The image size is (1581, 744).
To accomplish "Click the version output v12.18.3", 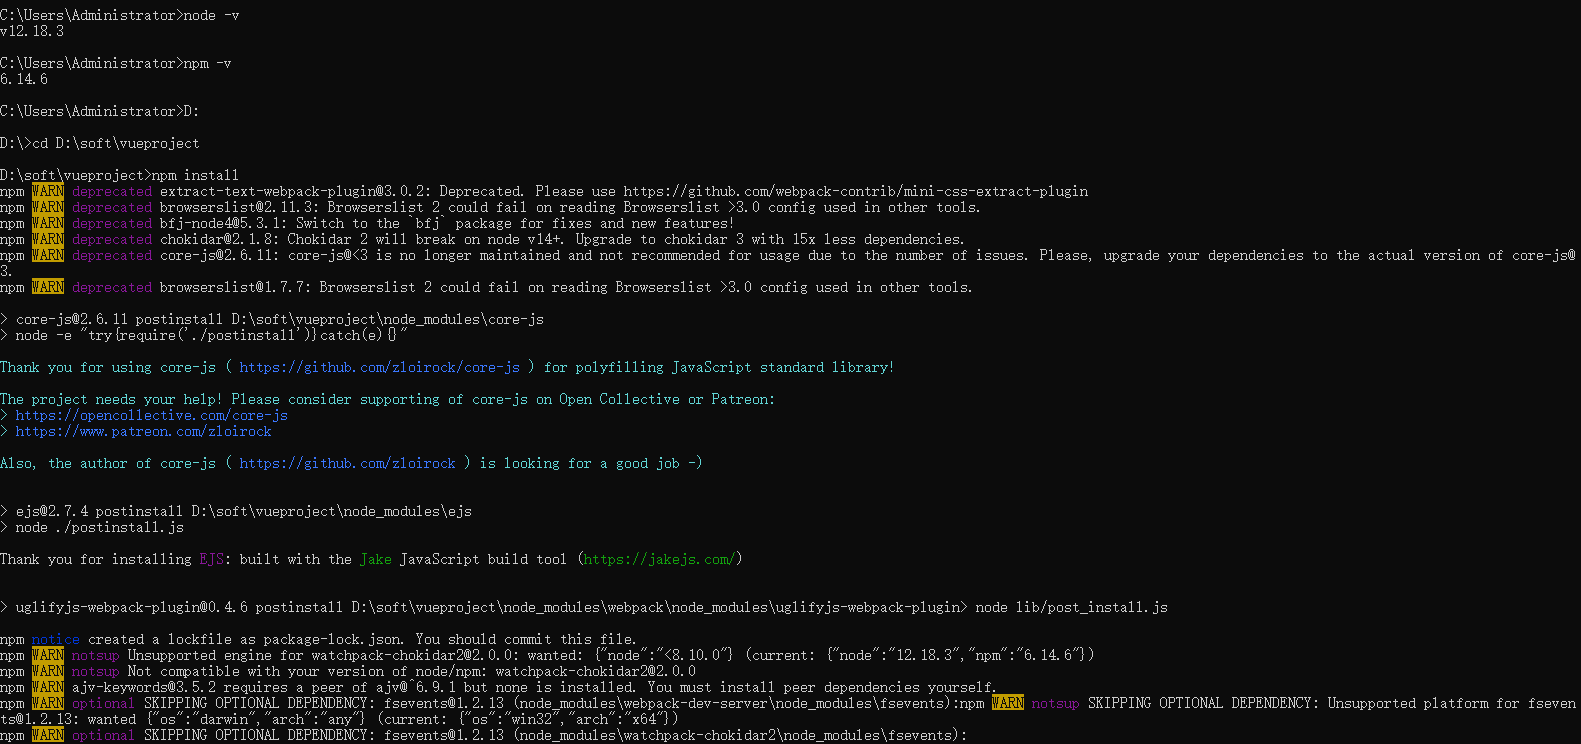I will 32,31.
